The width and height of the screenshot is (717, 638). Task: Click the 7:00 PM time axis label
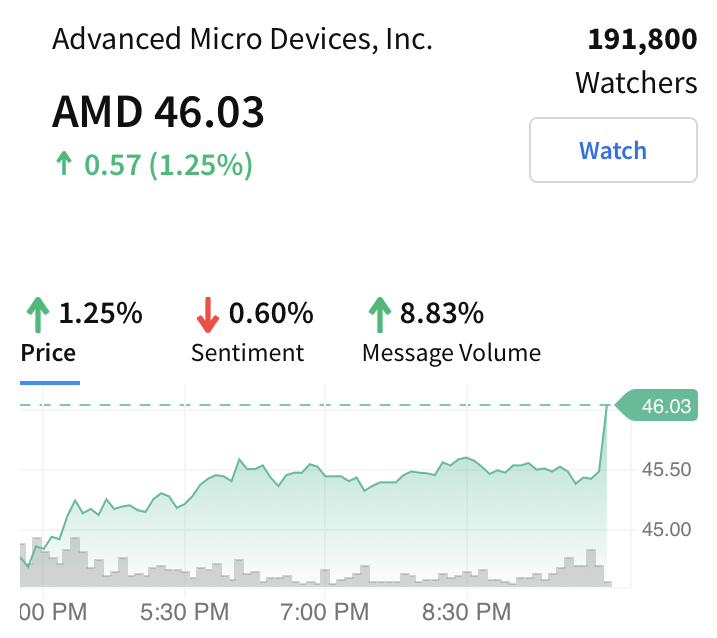tap(327, 610)
